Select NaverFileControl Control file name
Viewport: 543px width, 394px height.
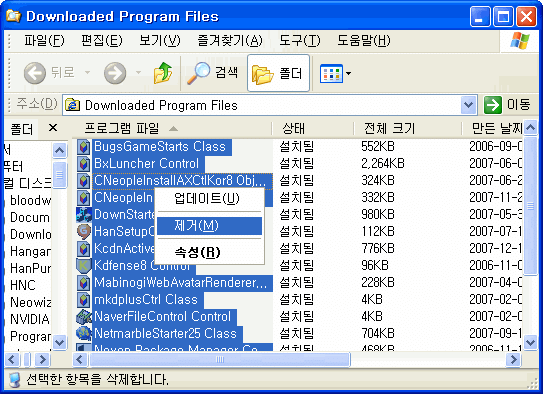point(163,317)
